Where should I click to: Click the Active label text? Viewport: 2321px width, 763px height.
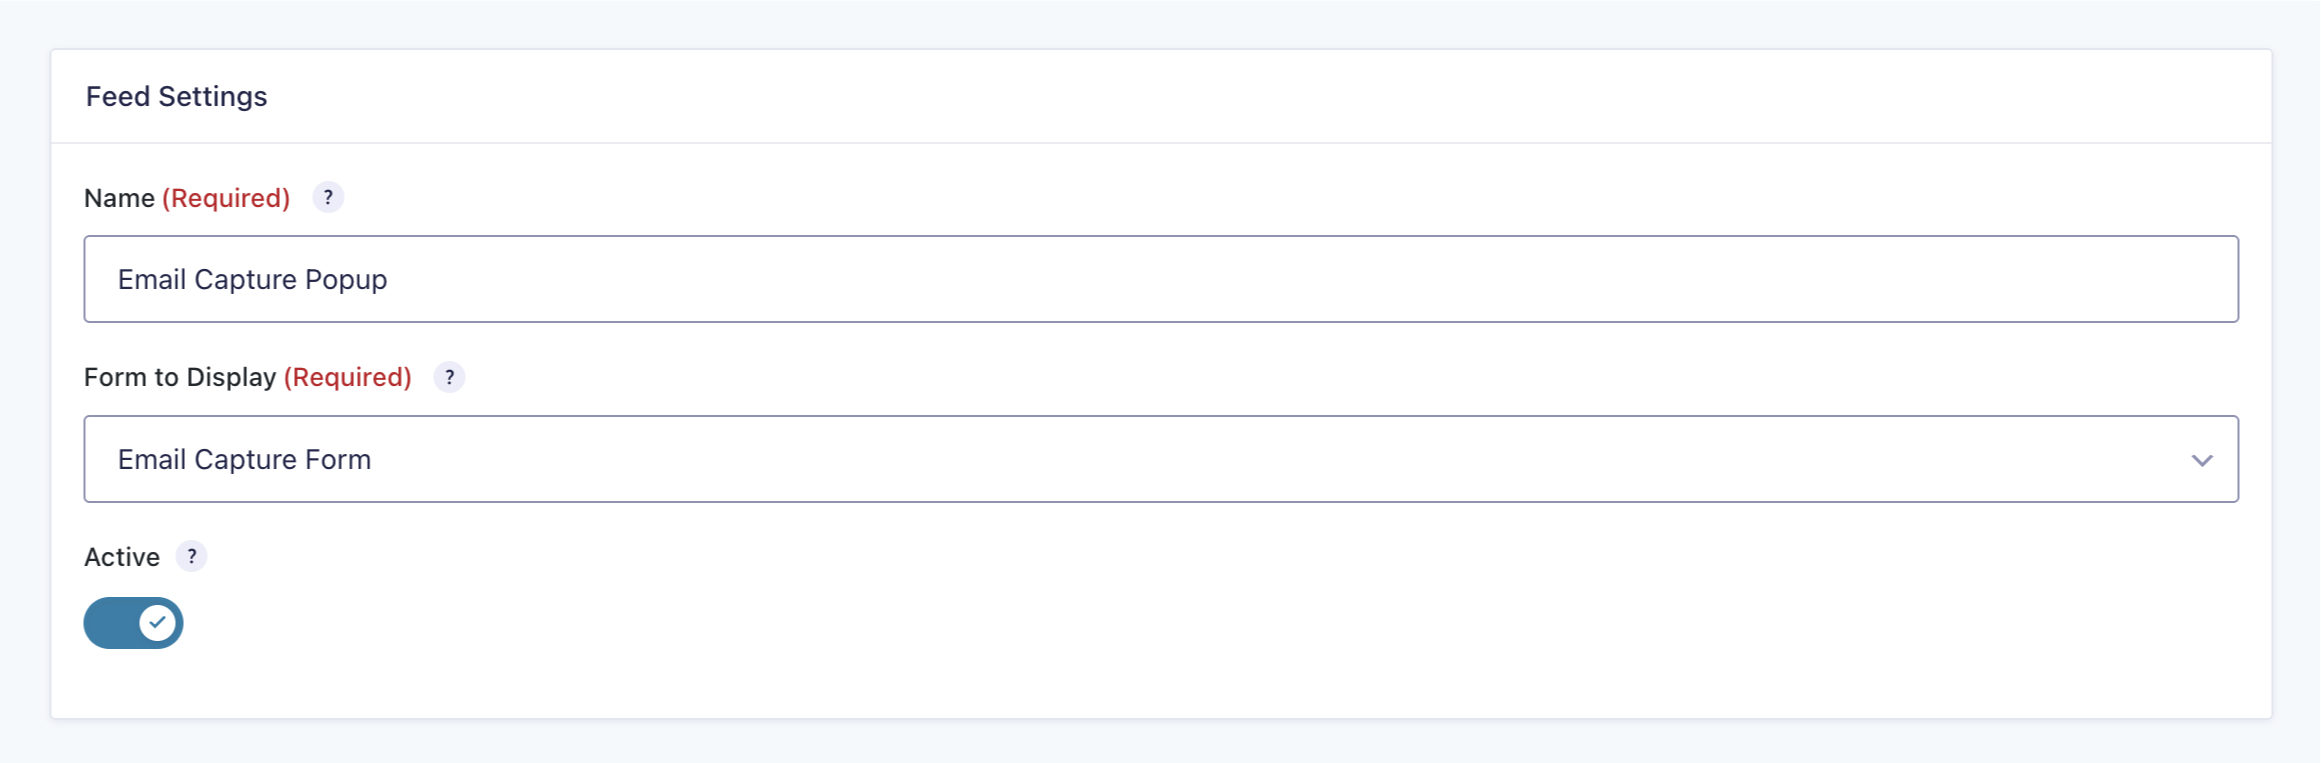(x=122, y=557)
